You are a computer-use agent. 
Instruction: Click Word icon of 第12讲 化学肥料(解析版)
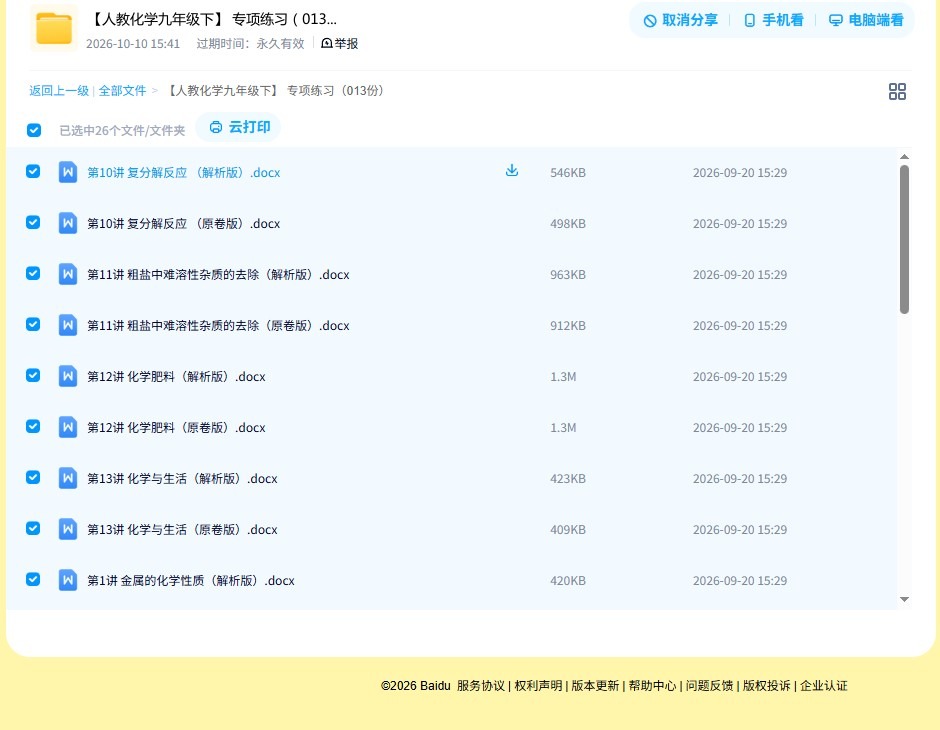click(x=68, y=376)
